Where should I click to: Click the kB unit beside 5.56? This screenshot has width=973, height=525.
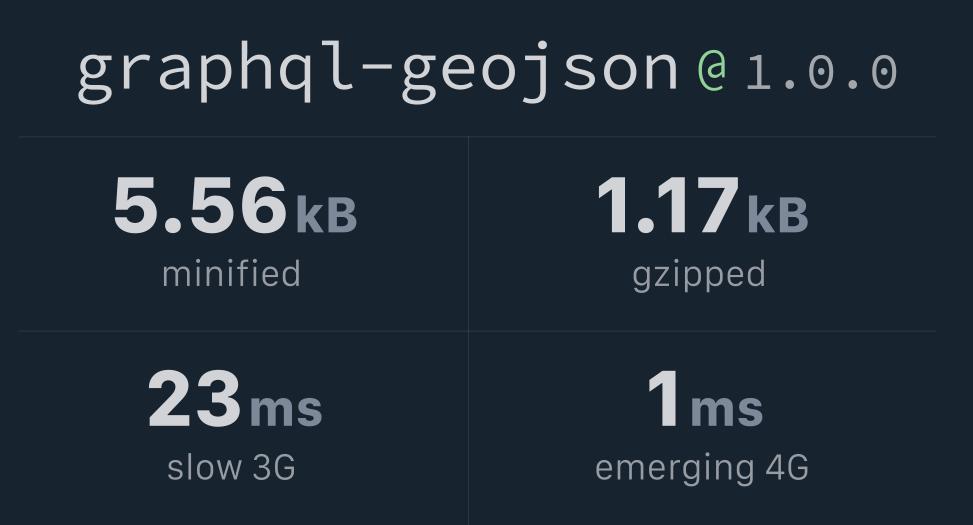[326, 215]
